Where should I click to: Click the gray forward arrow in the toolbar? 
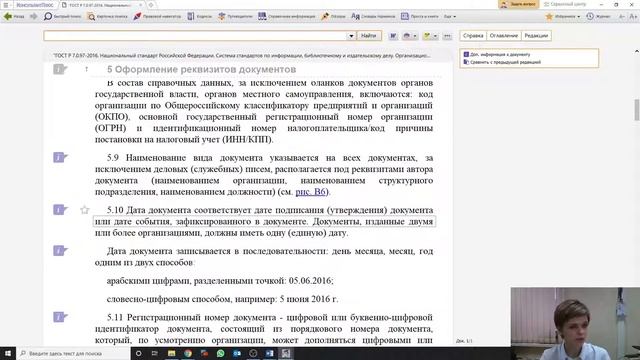(33, 16)
